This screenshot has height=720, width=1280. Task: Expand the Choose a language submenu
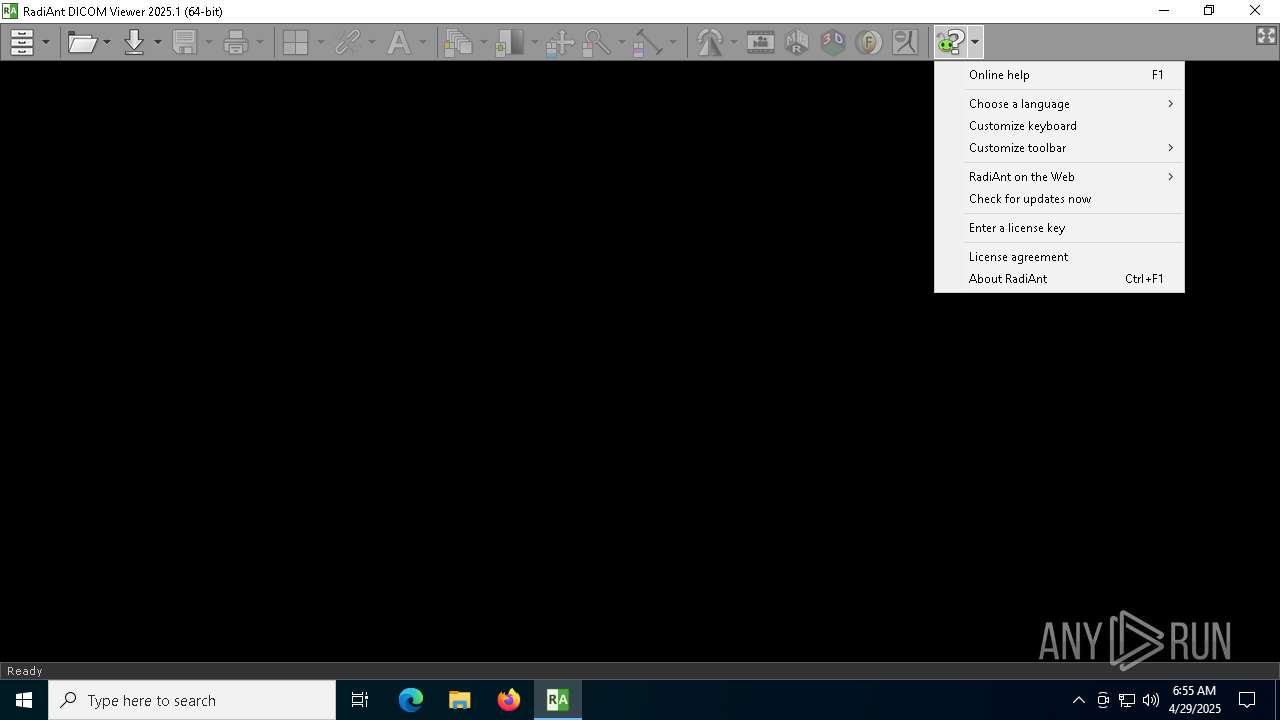pos(1059,104)
